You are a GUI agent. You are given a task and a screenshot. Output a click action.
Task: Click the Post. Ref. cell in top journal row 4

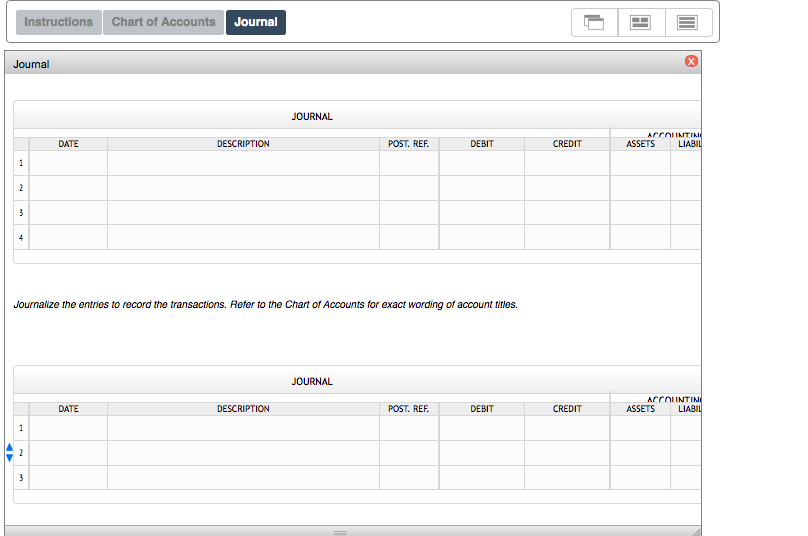[x=409, y=237]
